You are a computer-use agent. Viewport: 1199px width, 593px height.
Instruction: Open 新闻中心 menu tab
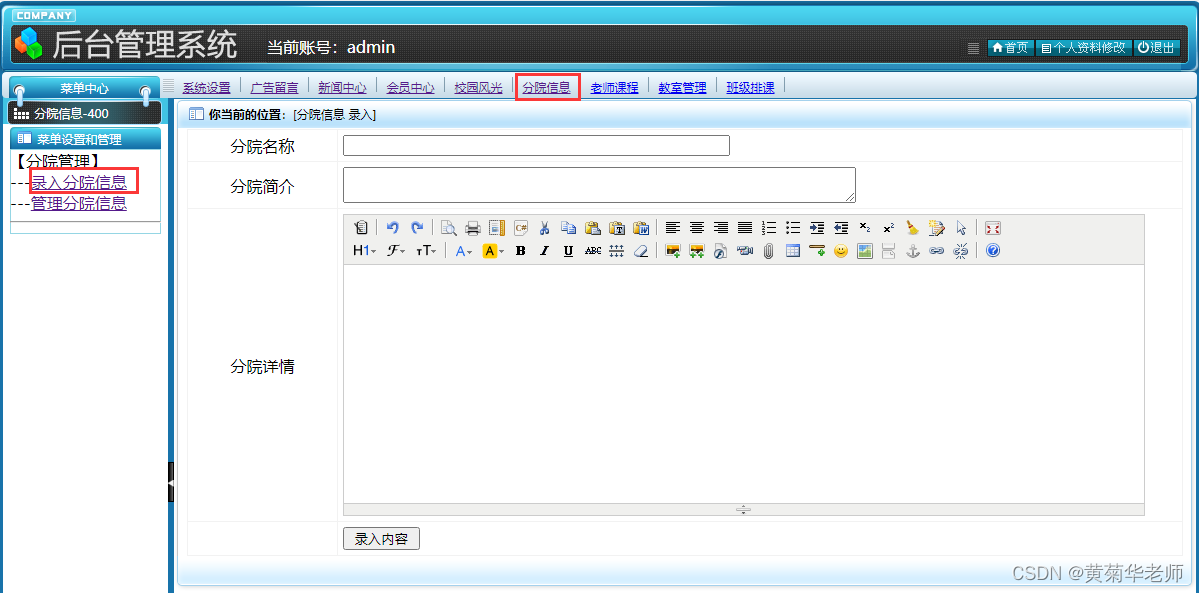343,87
